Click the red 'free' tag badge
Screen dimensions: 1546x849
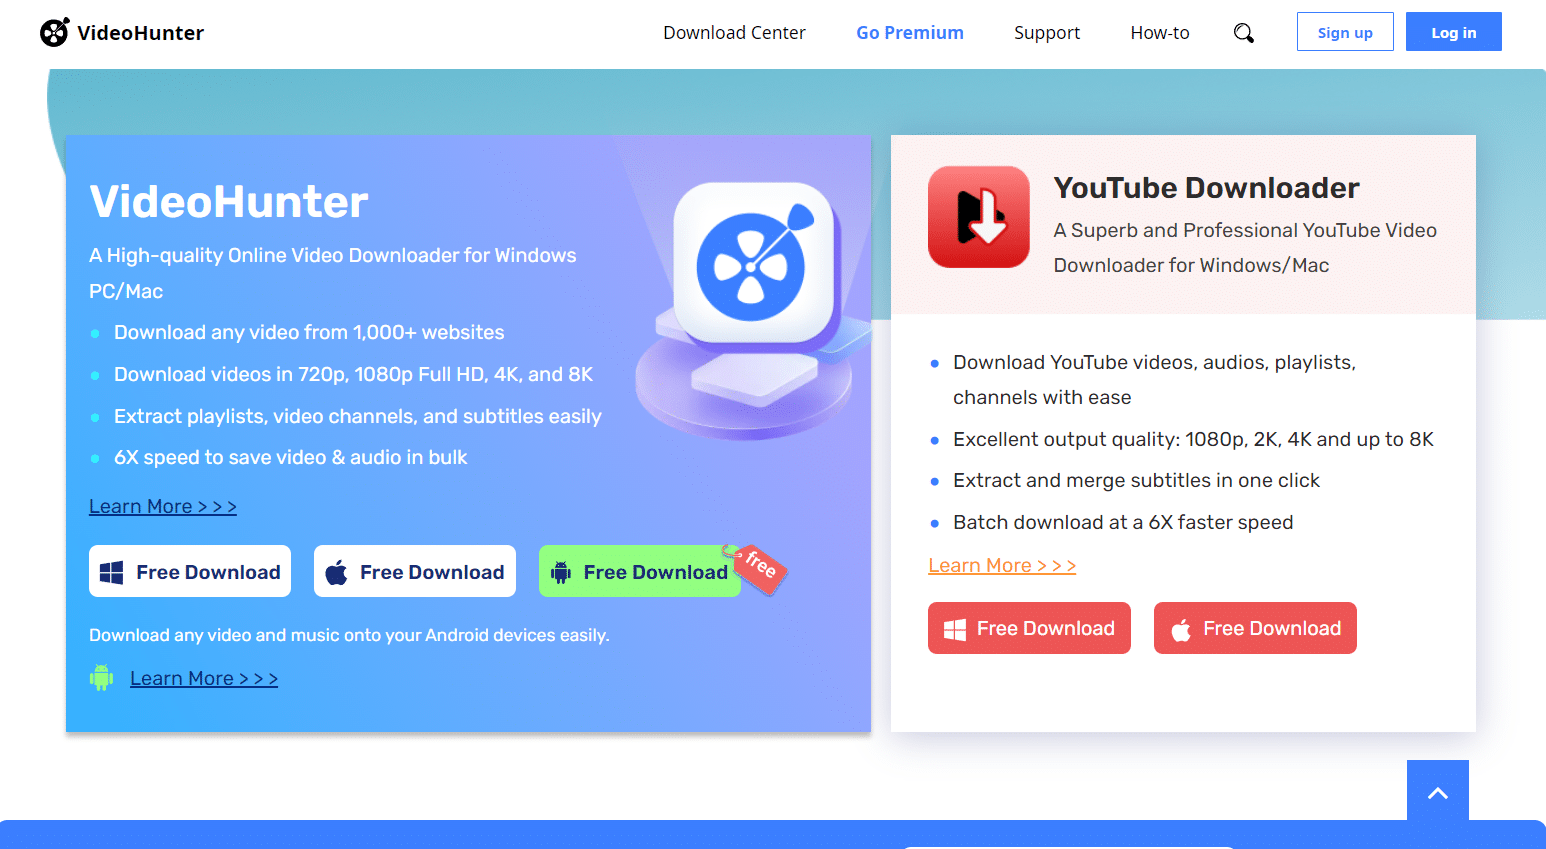(x=758, y=568)
